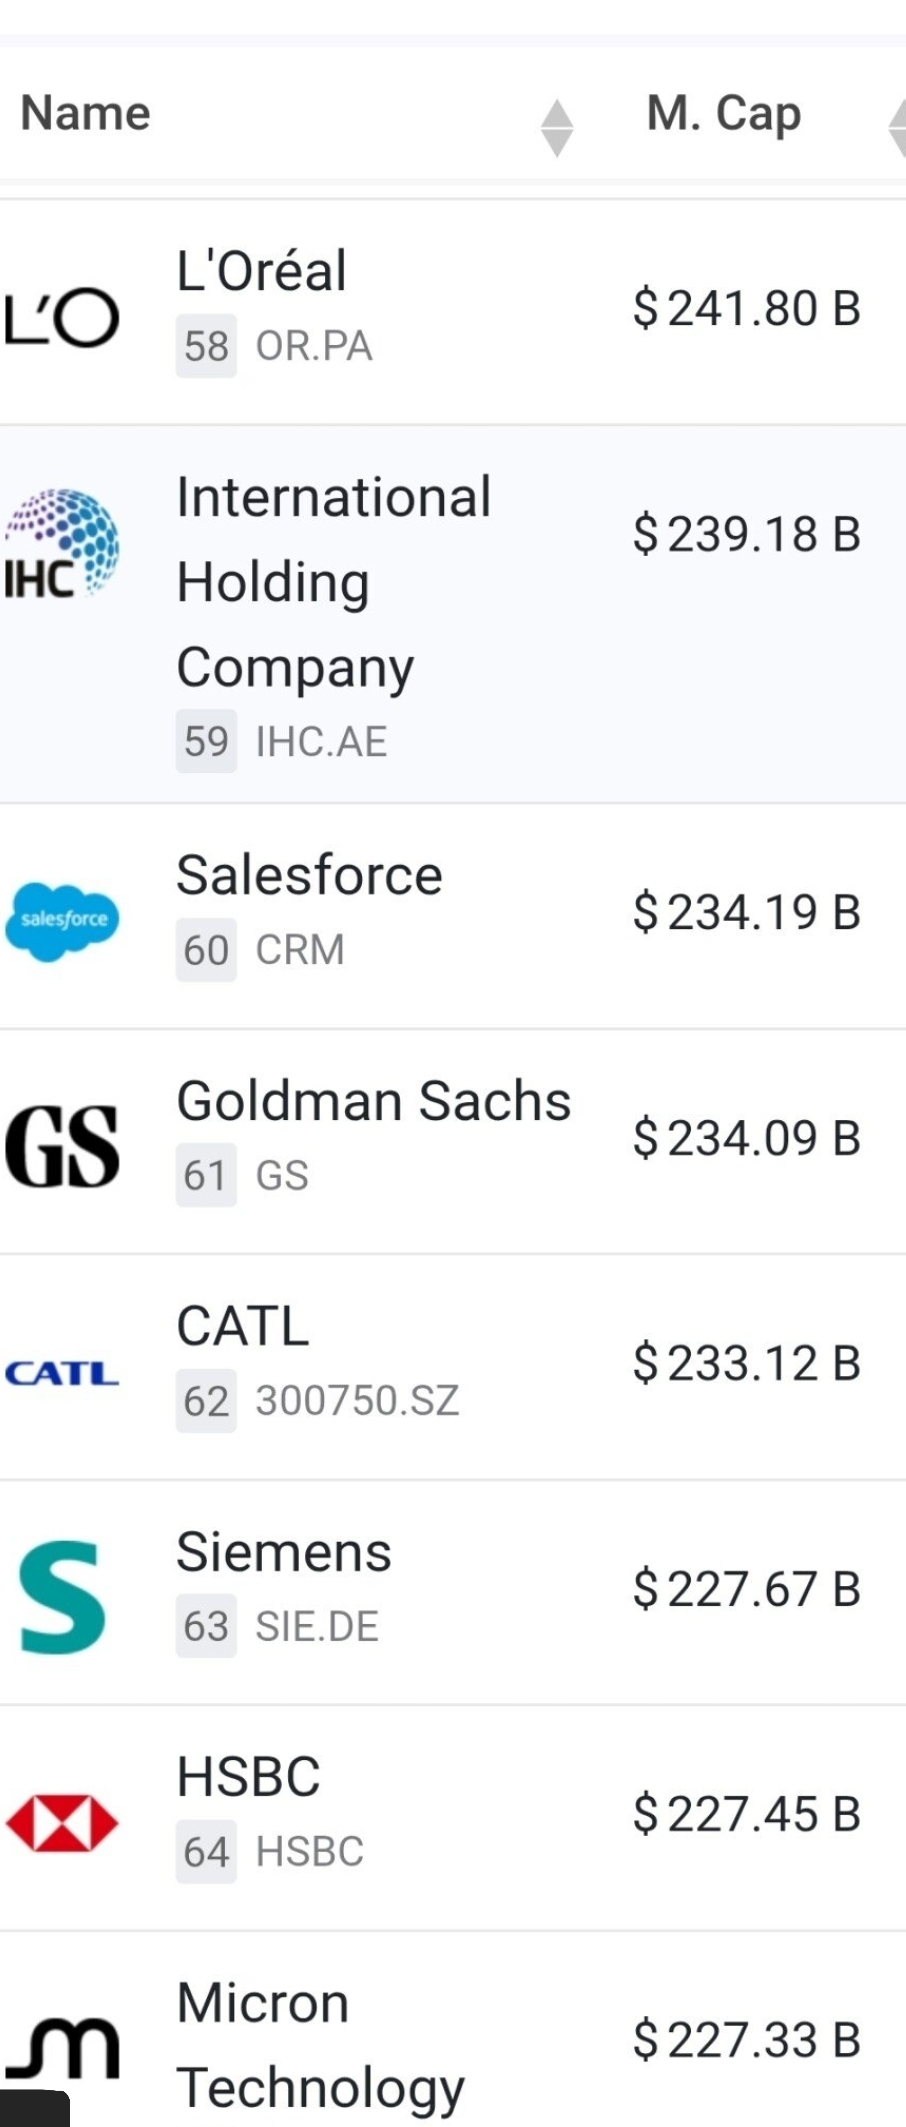Open the Salesforce cloud logo

[x=62, y=922]
